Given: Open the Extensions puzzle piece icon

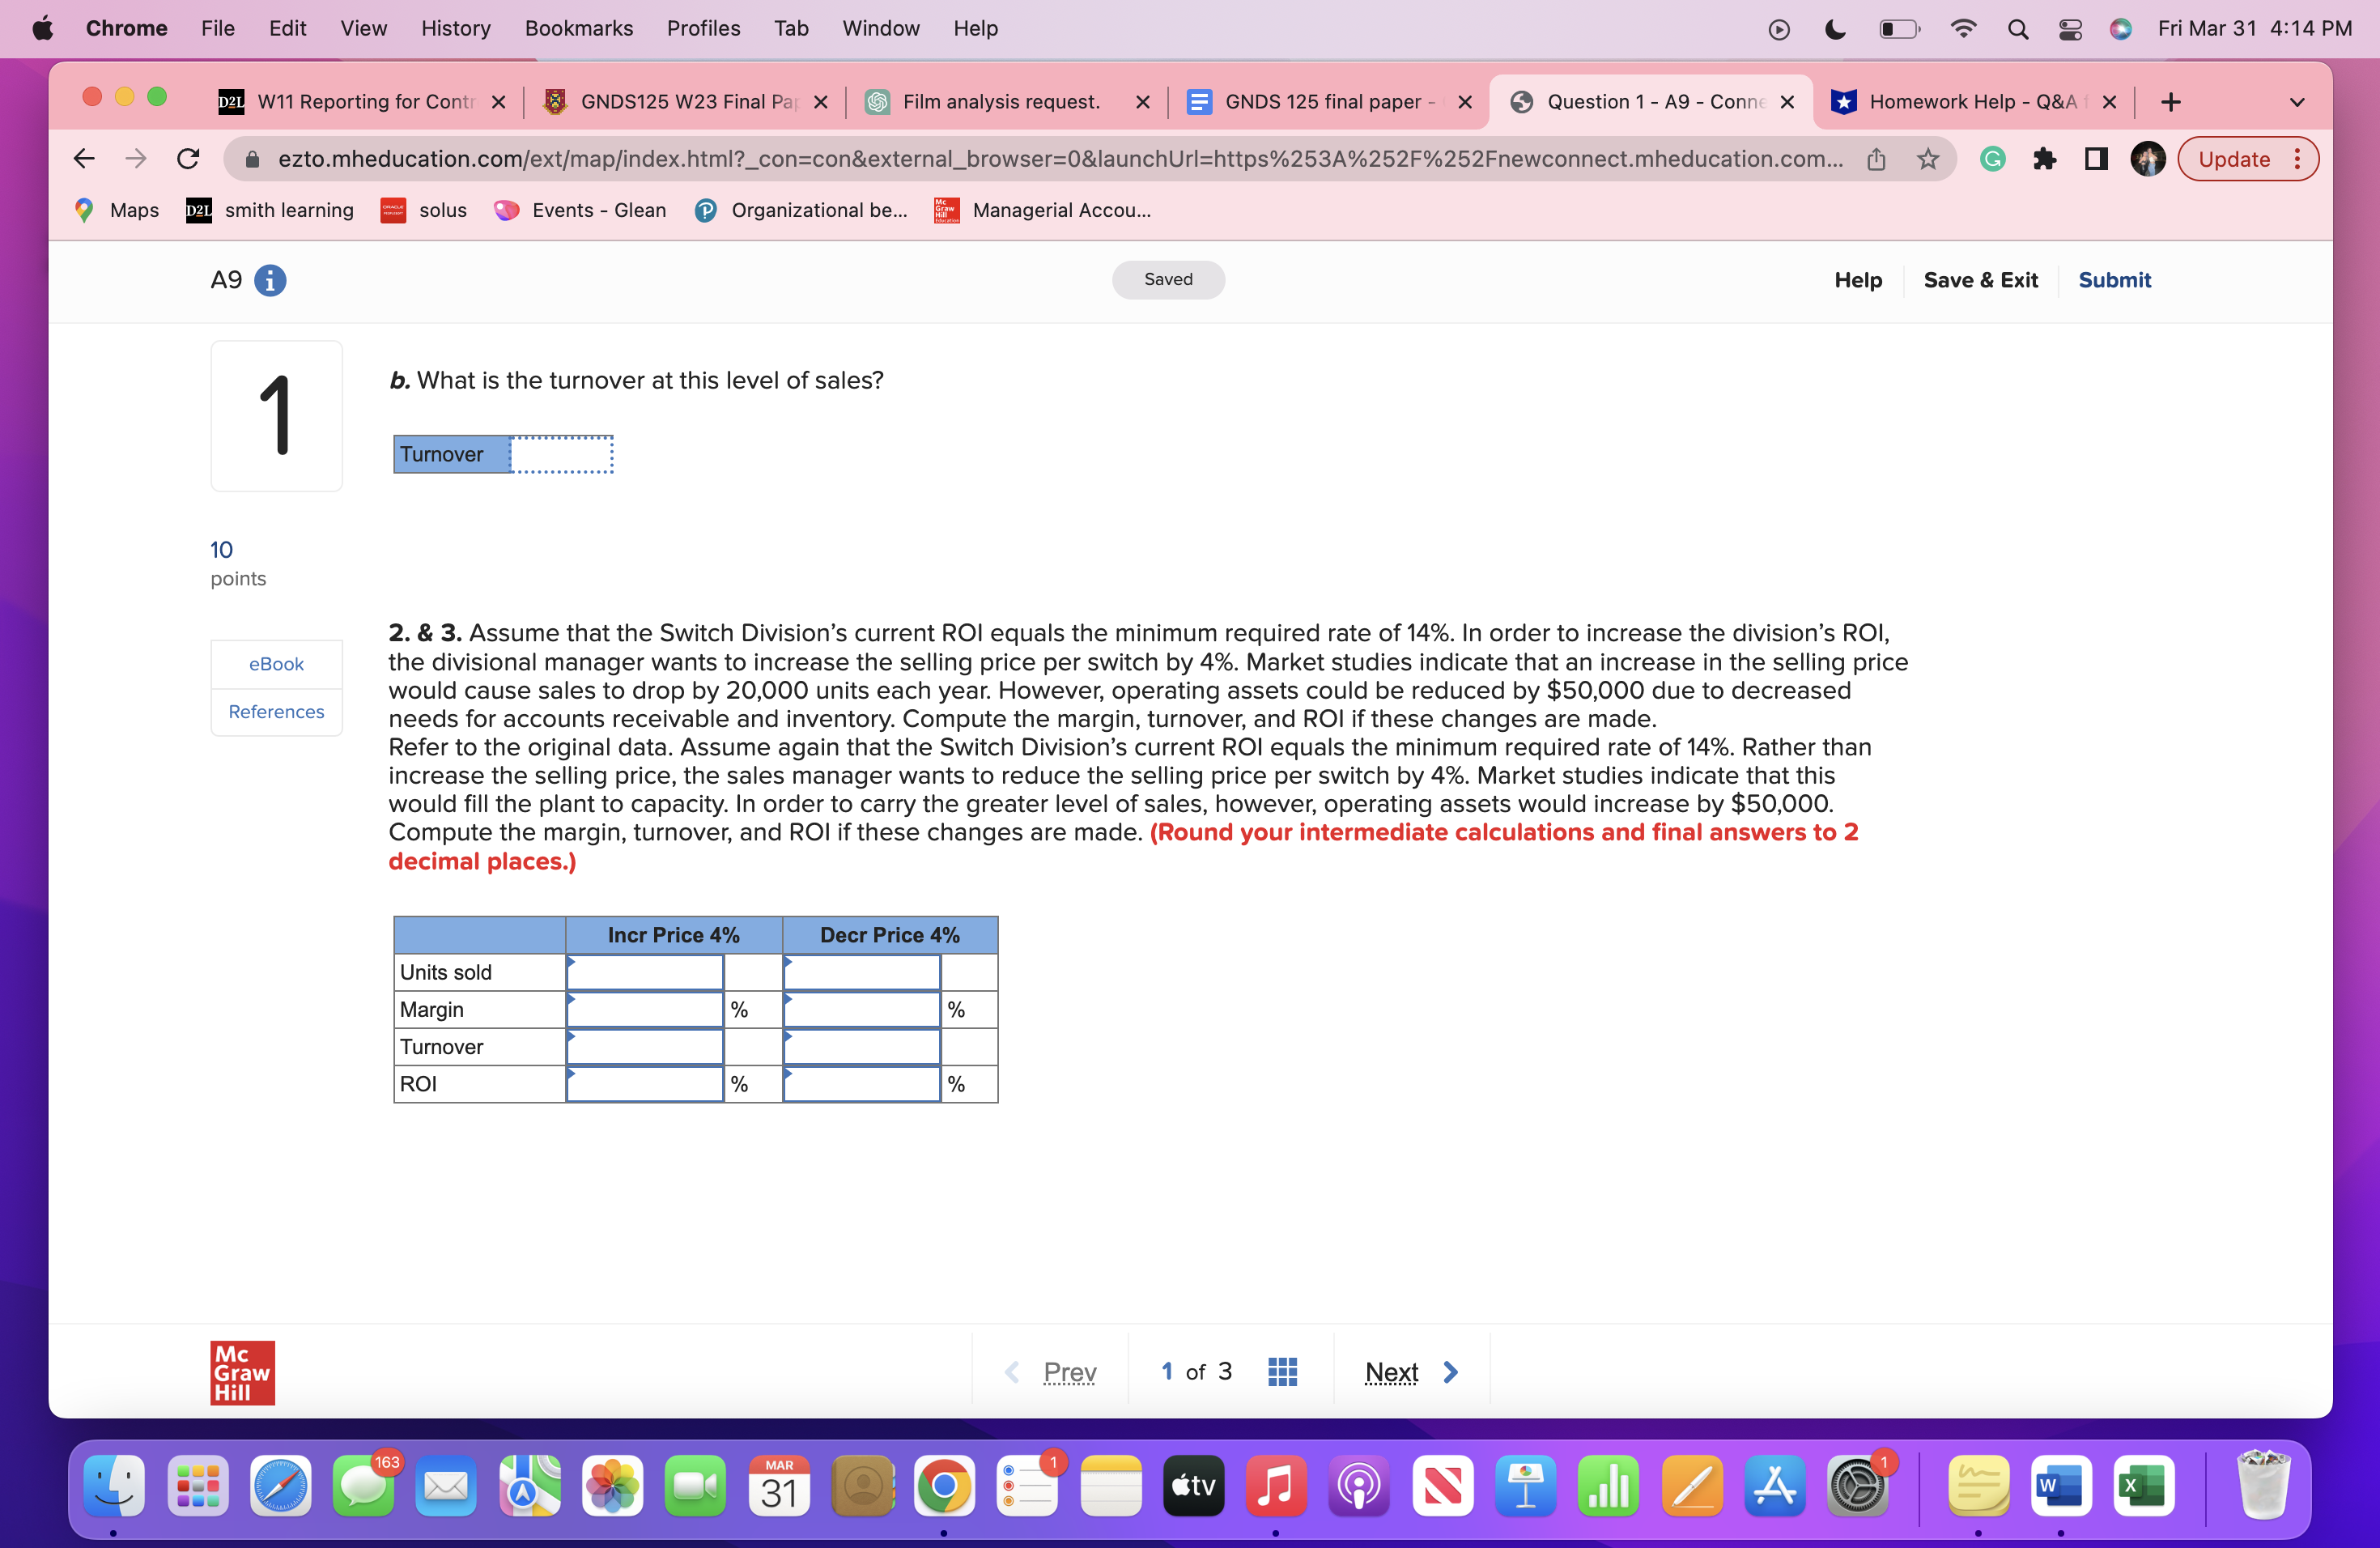Looking at the screenshot, I should point(2045,159).
